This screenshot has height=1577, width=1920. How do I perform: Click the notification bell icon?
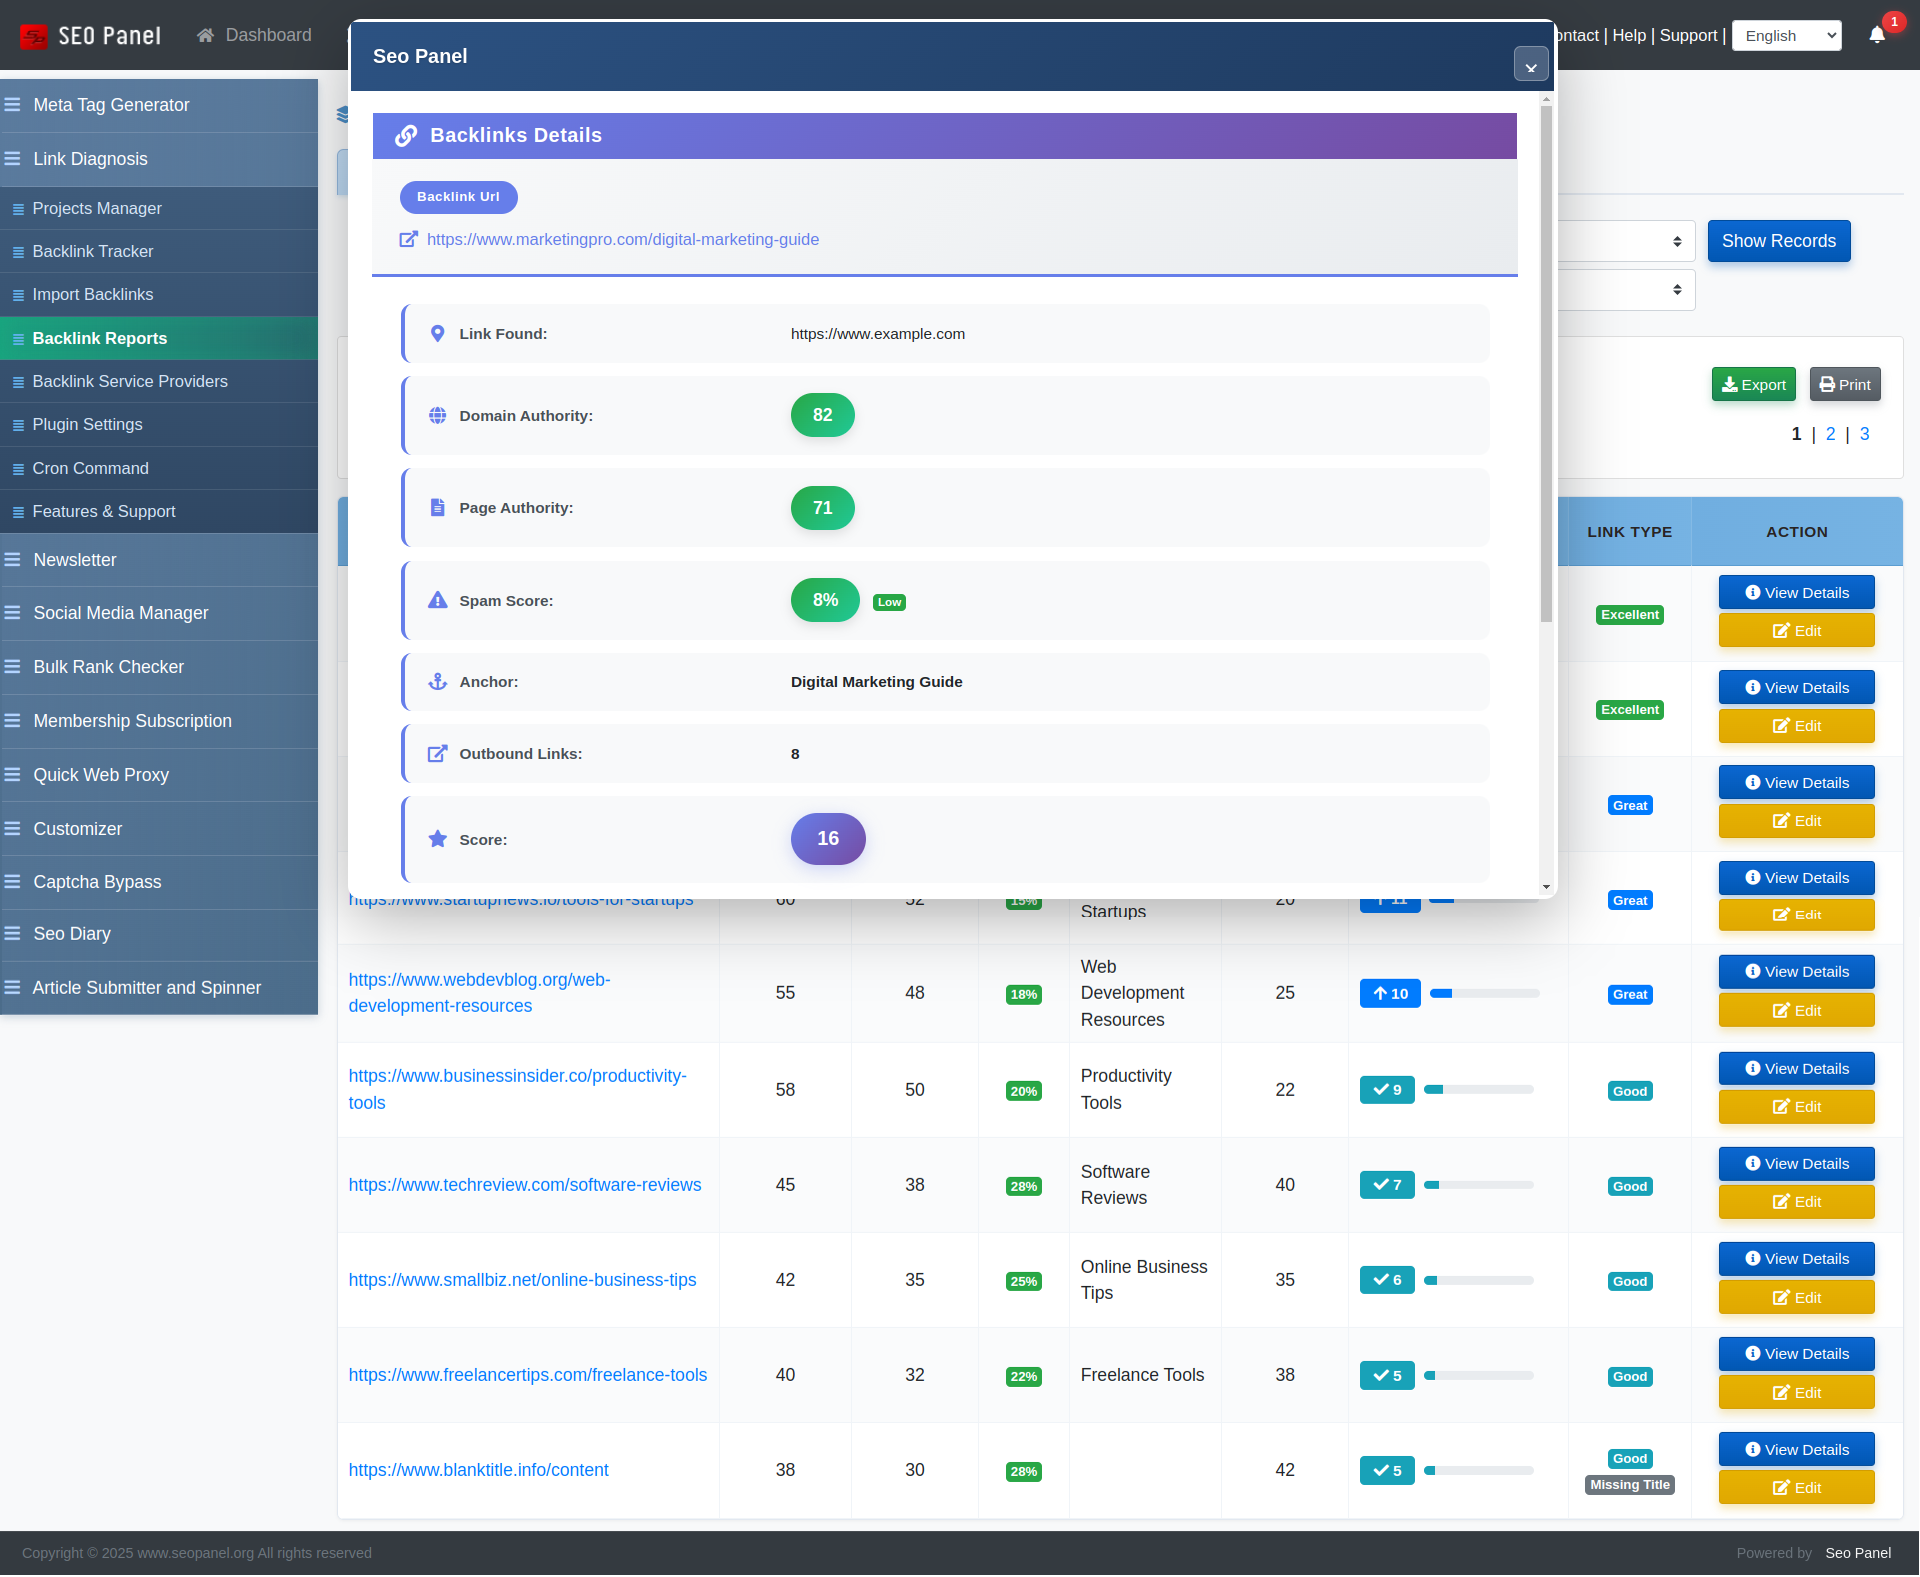pos(1878,34)
